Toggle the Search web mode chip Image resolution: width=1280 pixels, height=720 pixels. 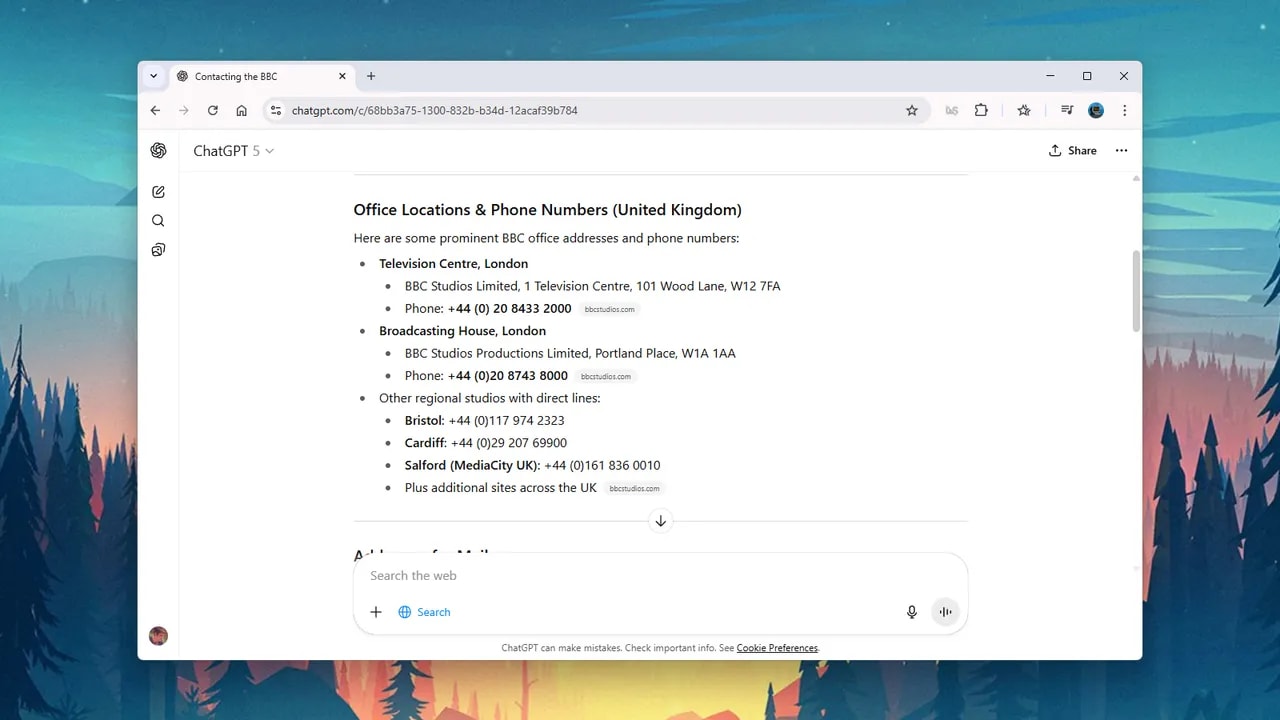pos(424,612)
